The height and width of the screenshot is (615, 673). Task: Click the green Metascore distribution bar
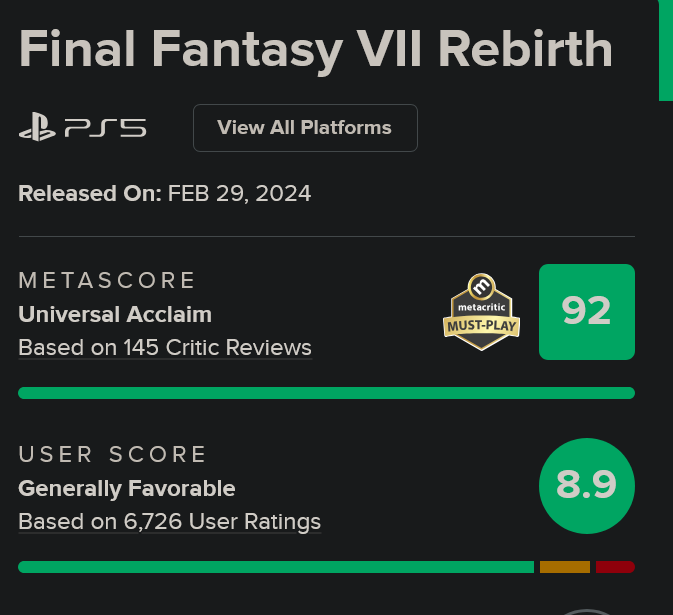point(326,393)
